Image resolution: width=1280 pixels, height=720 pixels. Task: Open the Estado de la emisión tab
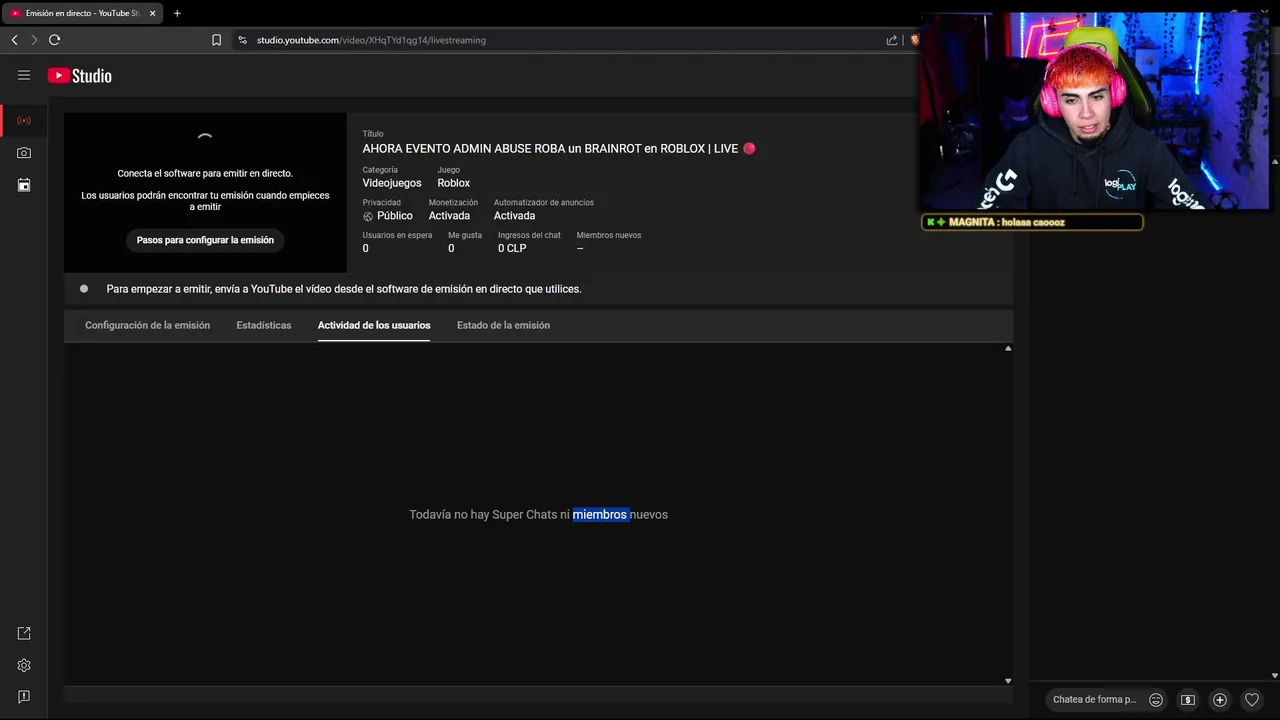tap(503, 325)
